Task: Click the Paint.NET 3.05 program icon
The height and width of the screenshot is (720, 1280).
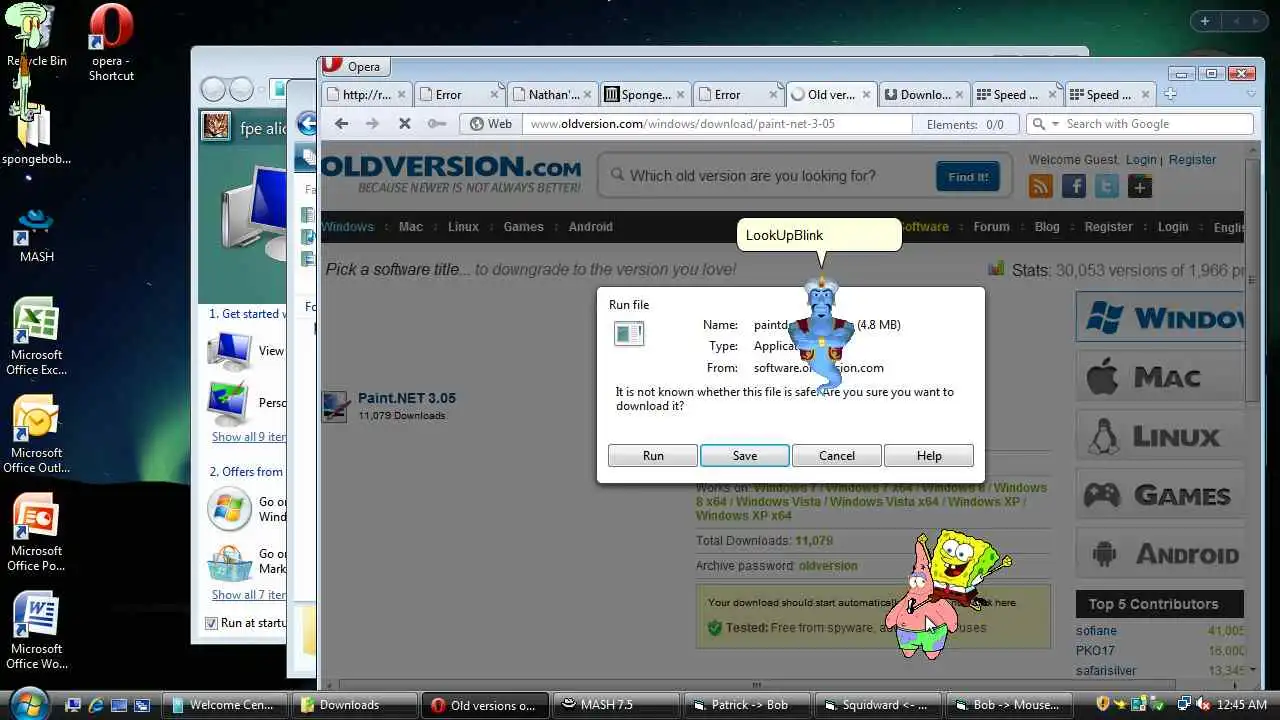Action: (336, 406)
